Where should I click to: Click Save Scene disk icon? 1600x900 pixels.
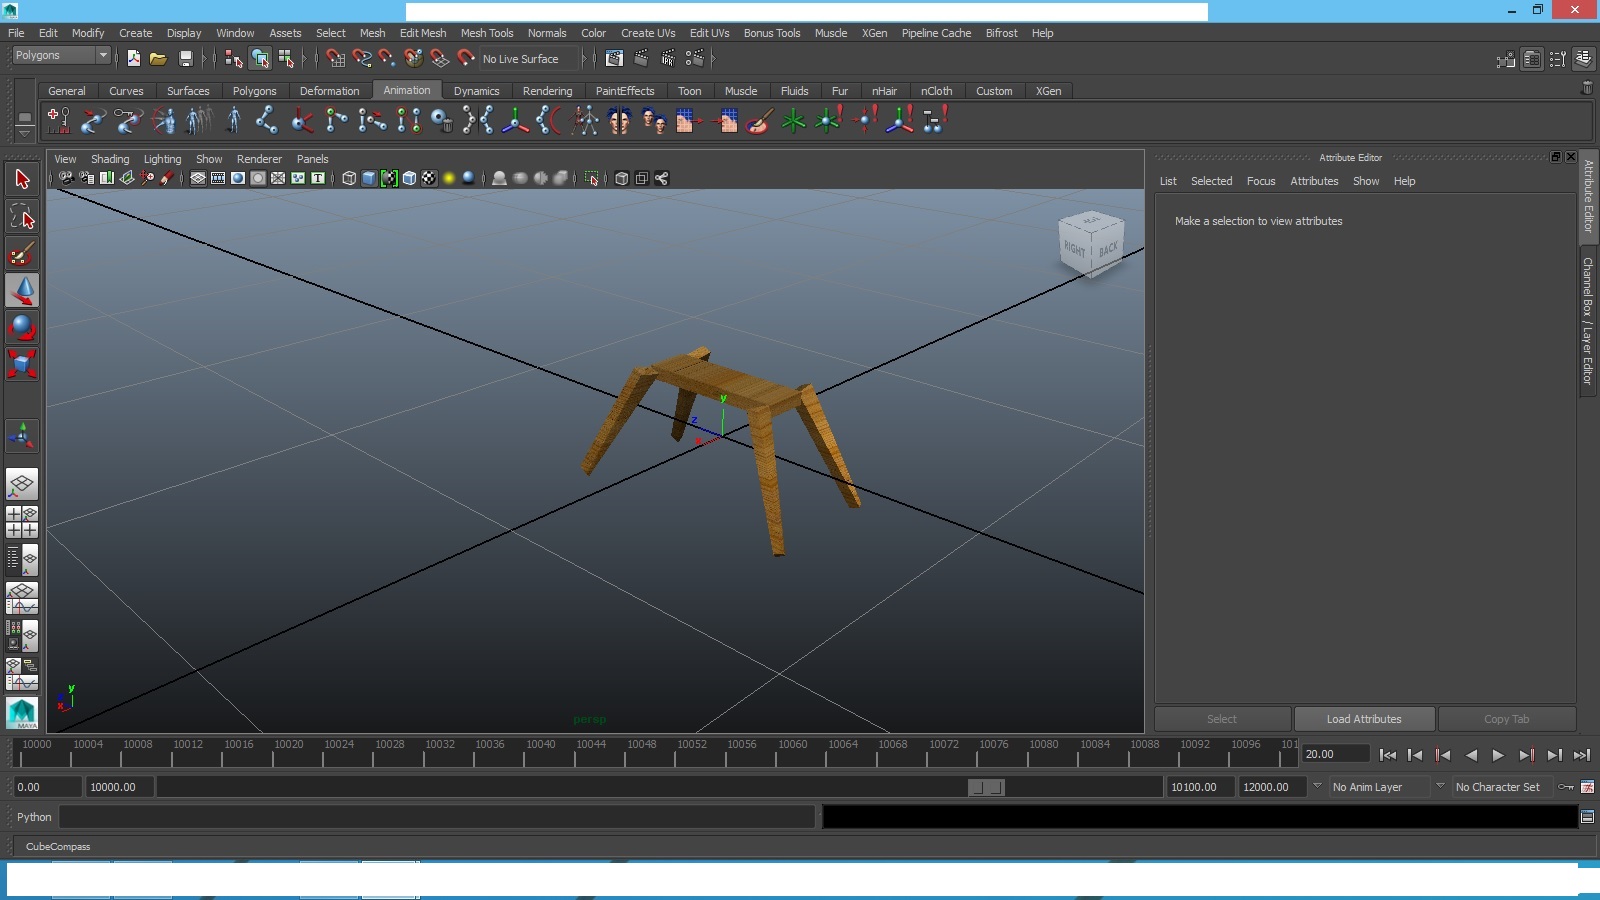point(185,59)
